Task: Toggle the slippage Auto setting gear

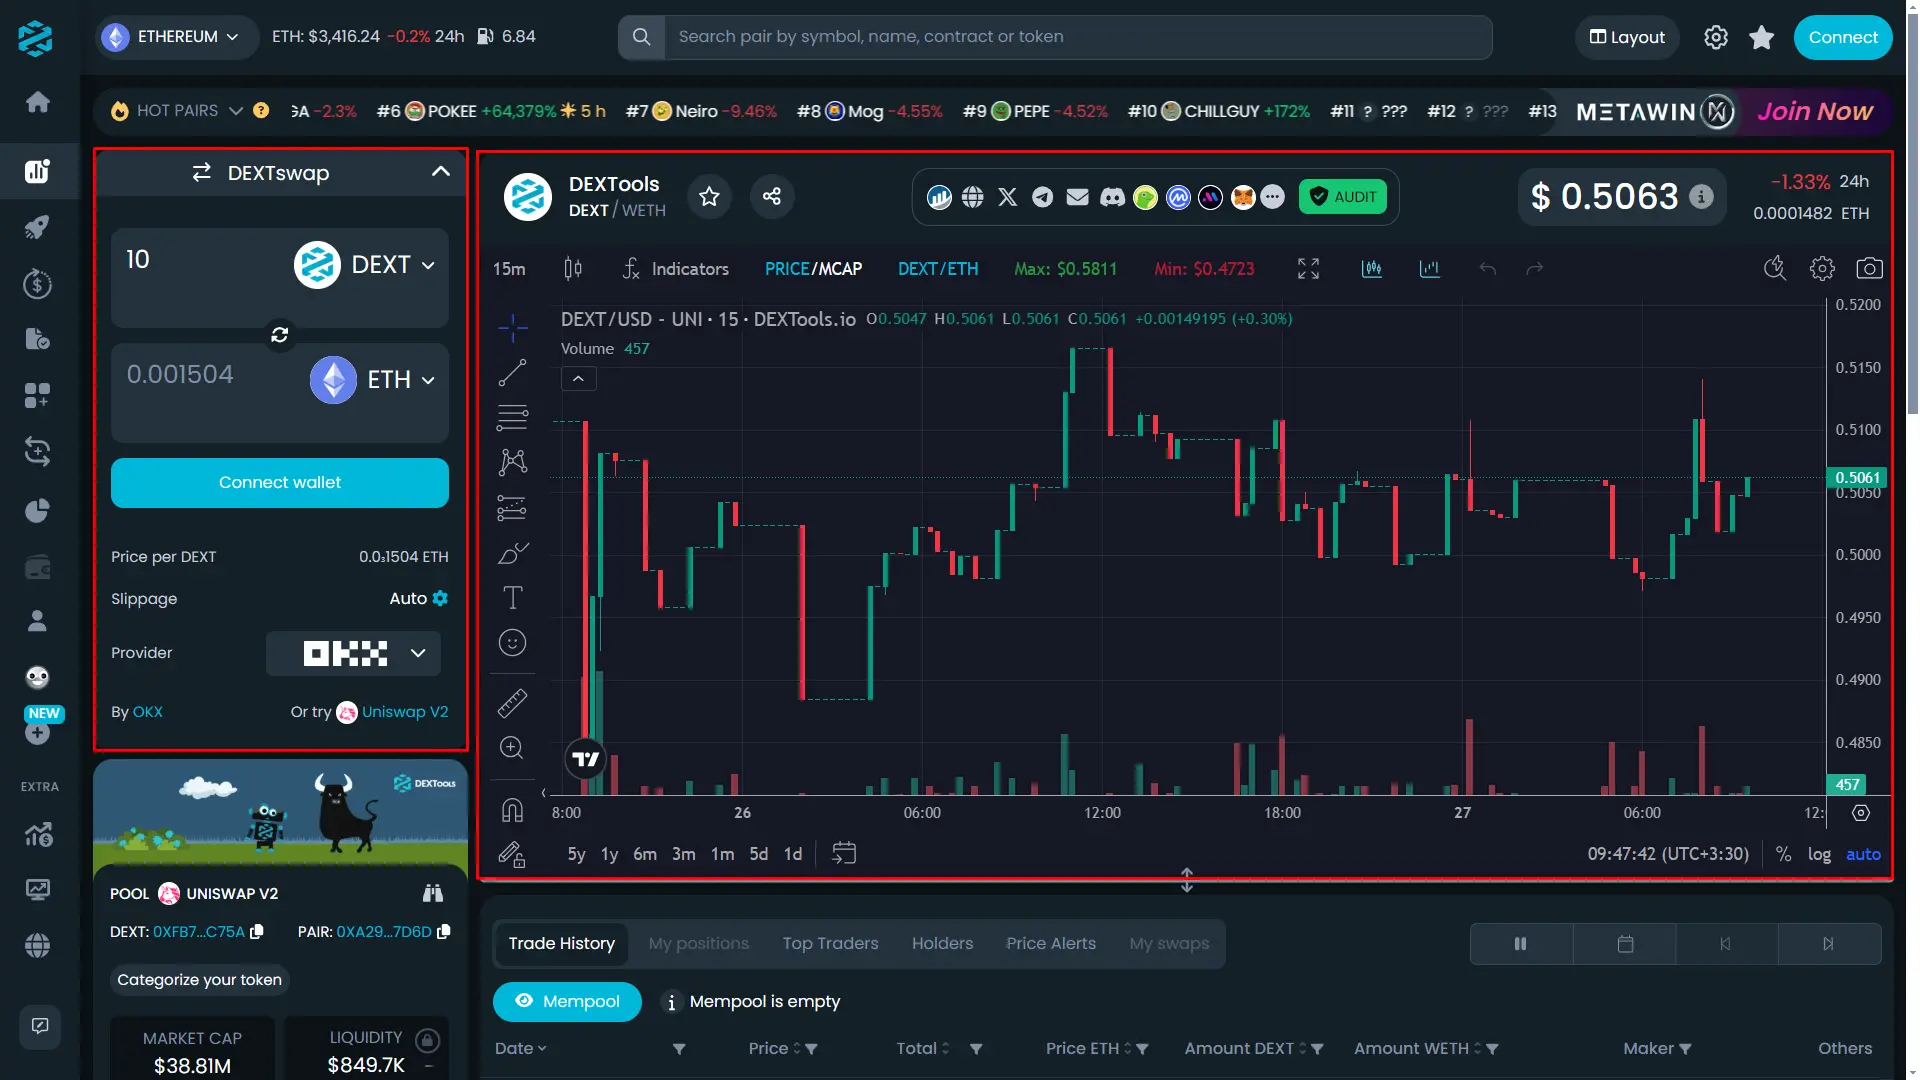Action: (x=440, y=598)
